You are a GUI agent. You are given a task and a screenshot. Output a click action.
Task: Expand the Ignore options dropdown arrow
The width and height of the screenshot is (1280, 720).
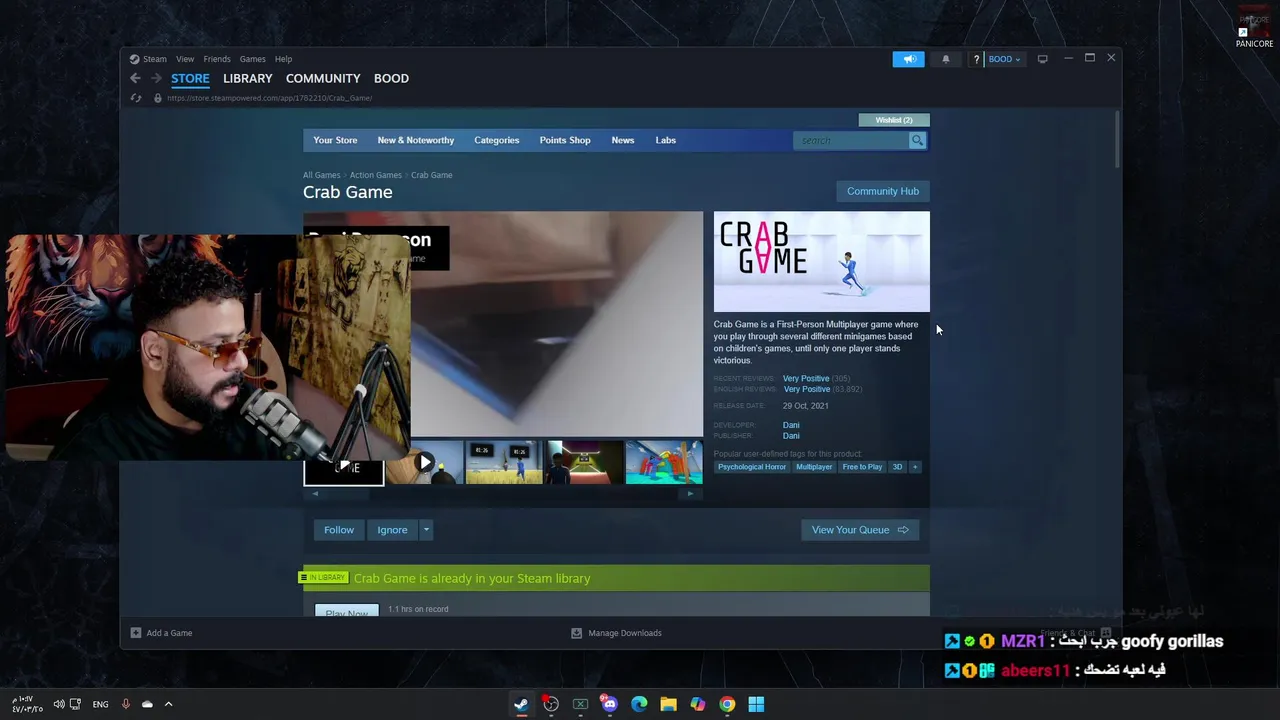click(x=426, y=530)
